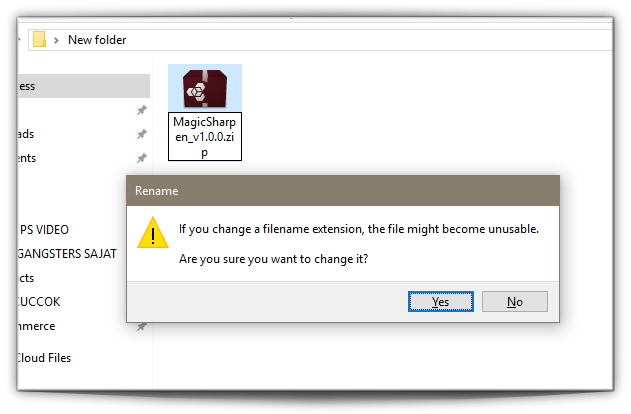Click the pin icon next to commerce item

pyautogui.click(x=141, y=326)
